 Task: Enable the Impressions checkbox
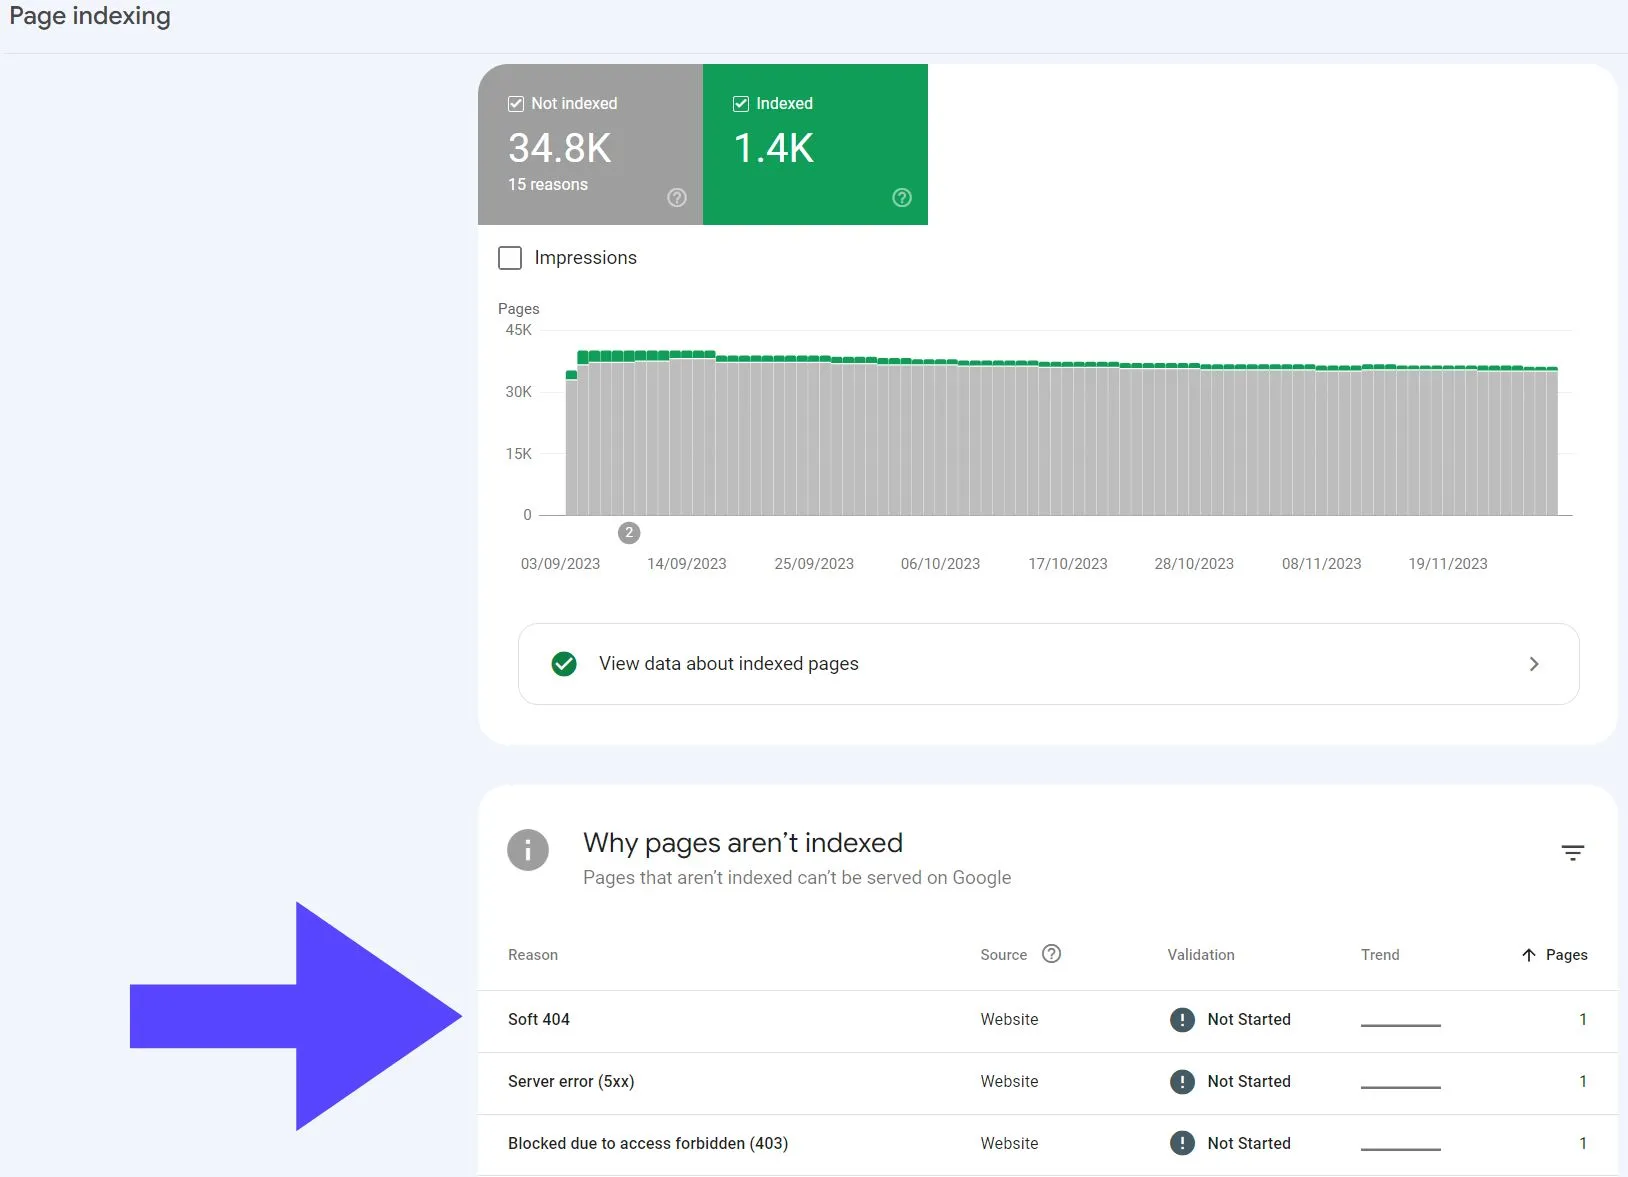pos(510,258)
